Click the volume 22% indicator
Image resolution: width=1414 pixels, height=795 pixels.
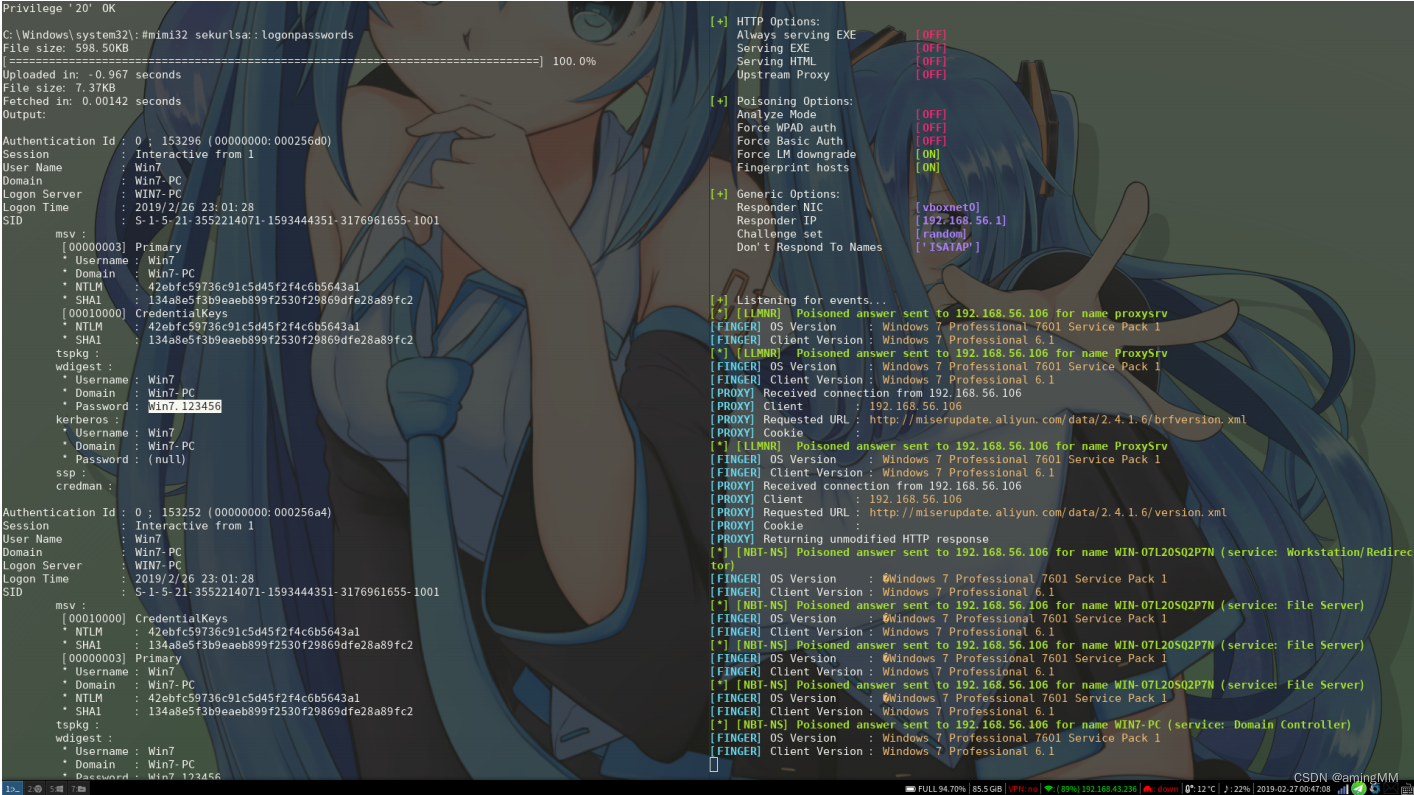tap(1236, 788)
